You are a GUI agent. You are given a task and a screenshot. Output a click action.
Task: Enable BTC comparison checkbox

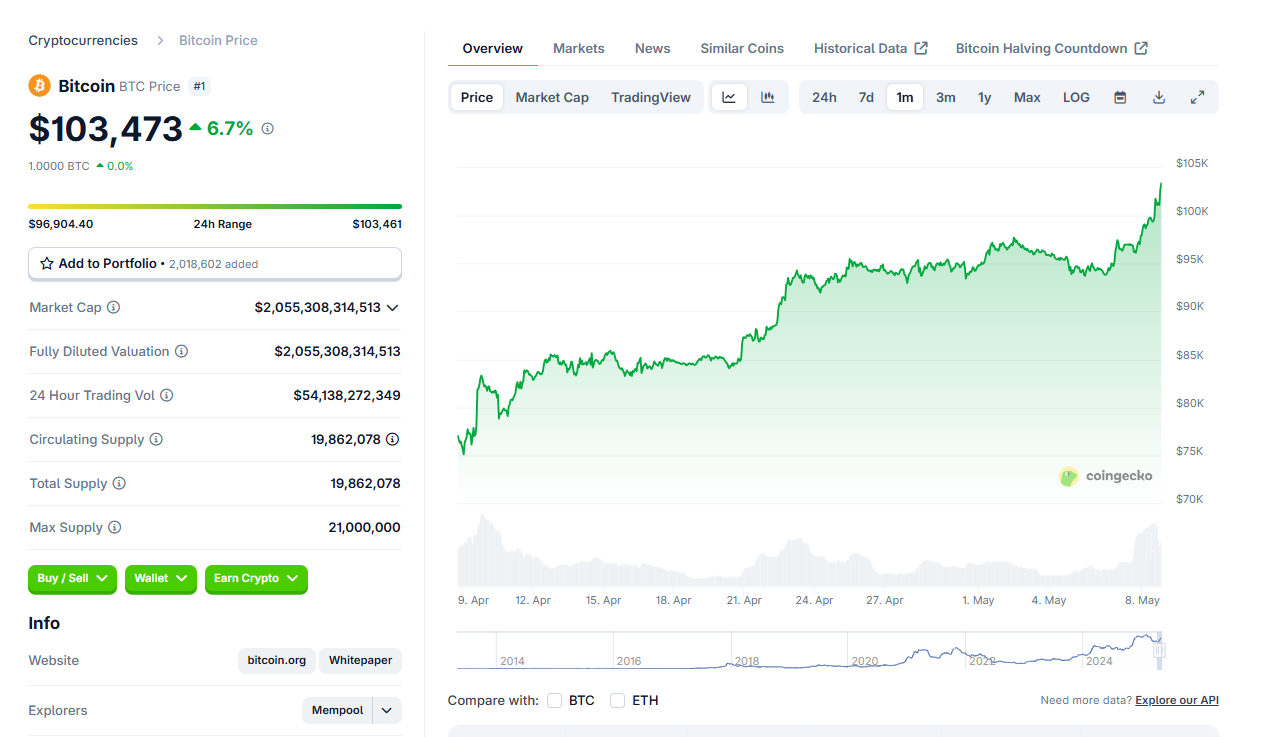pos(554,700)
